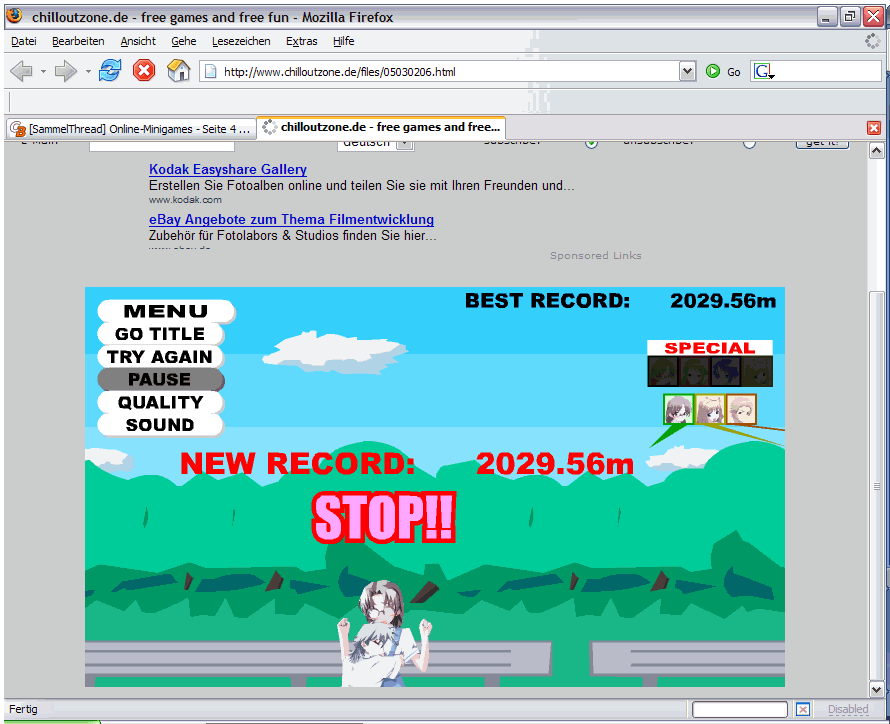Go back with the Back arrow

[x=21, y=71]
